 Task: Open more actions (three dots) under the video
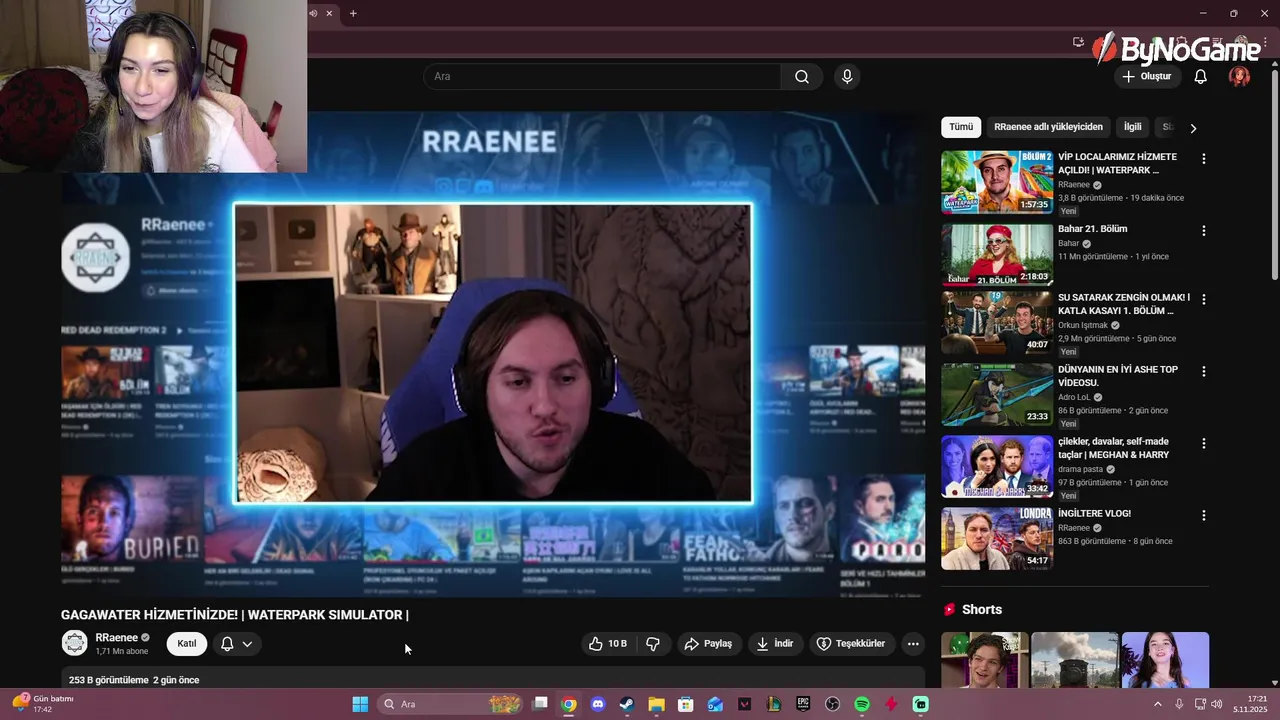point(913,644)
